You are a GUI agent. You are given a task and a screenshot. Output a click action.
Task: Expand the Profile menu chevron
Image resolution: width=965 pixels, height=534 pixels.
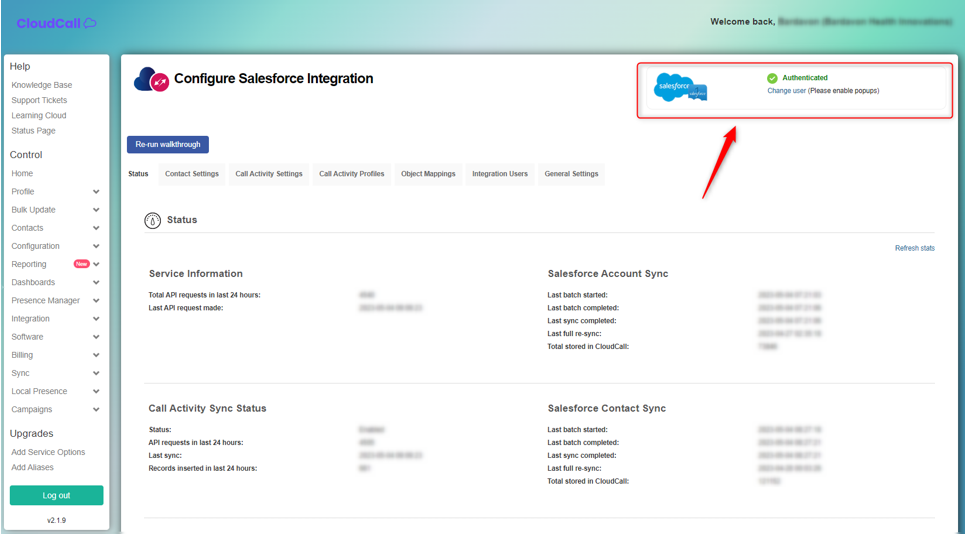[96, 192]
